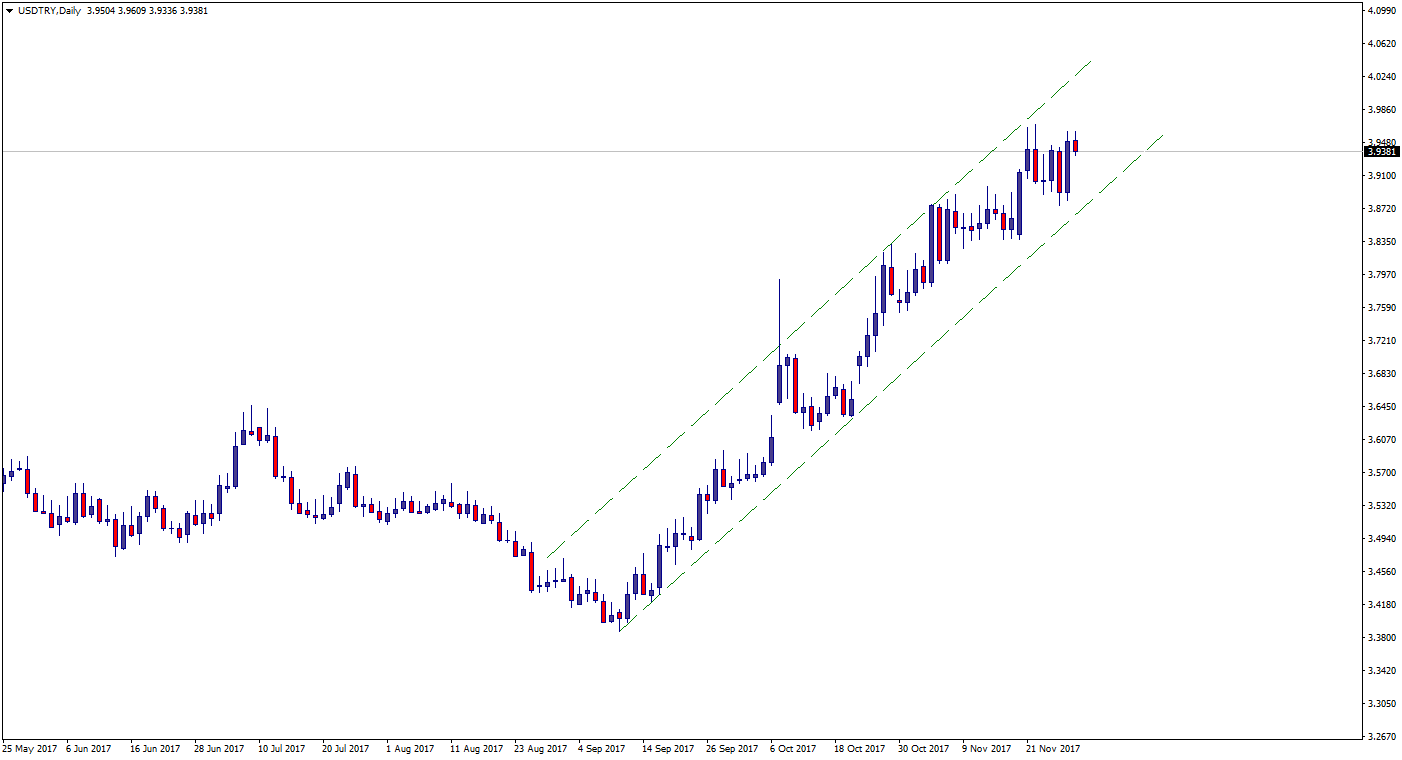Click the 21 Nov 2017 date label

coord(1053,748)
